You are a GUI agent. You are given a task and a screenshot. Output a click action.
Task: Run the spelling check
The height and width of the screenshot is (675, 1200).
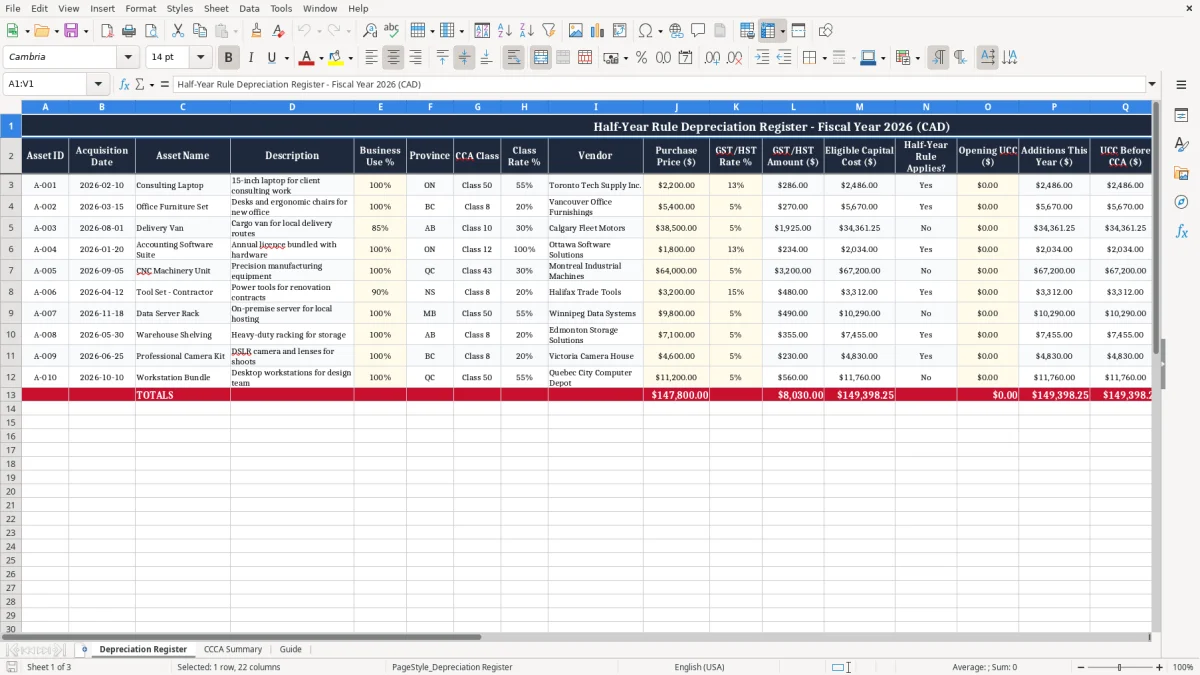pos(392,31)
